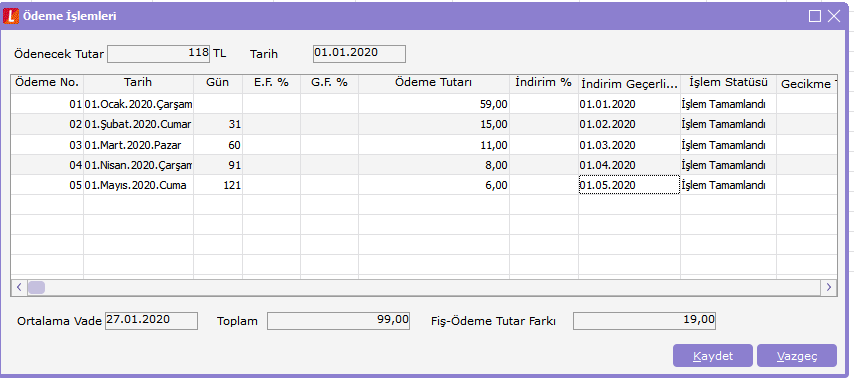Viewport: 854px width, 380px height.
Task: Select the İşlem Statüsü column header
Action: 728,83
